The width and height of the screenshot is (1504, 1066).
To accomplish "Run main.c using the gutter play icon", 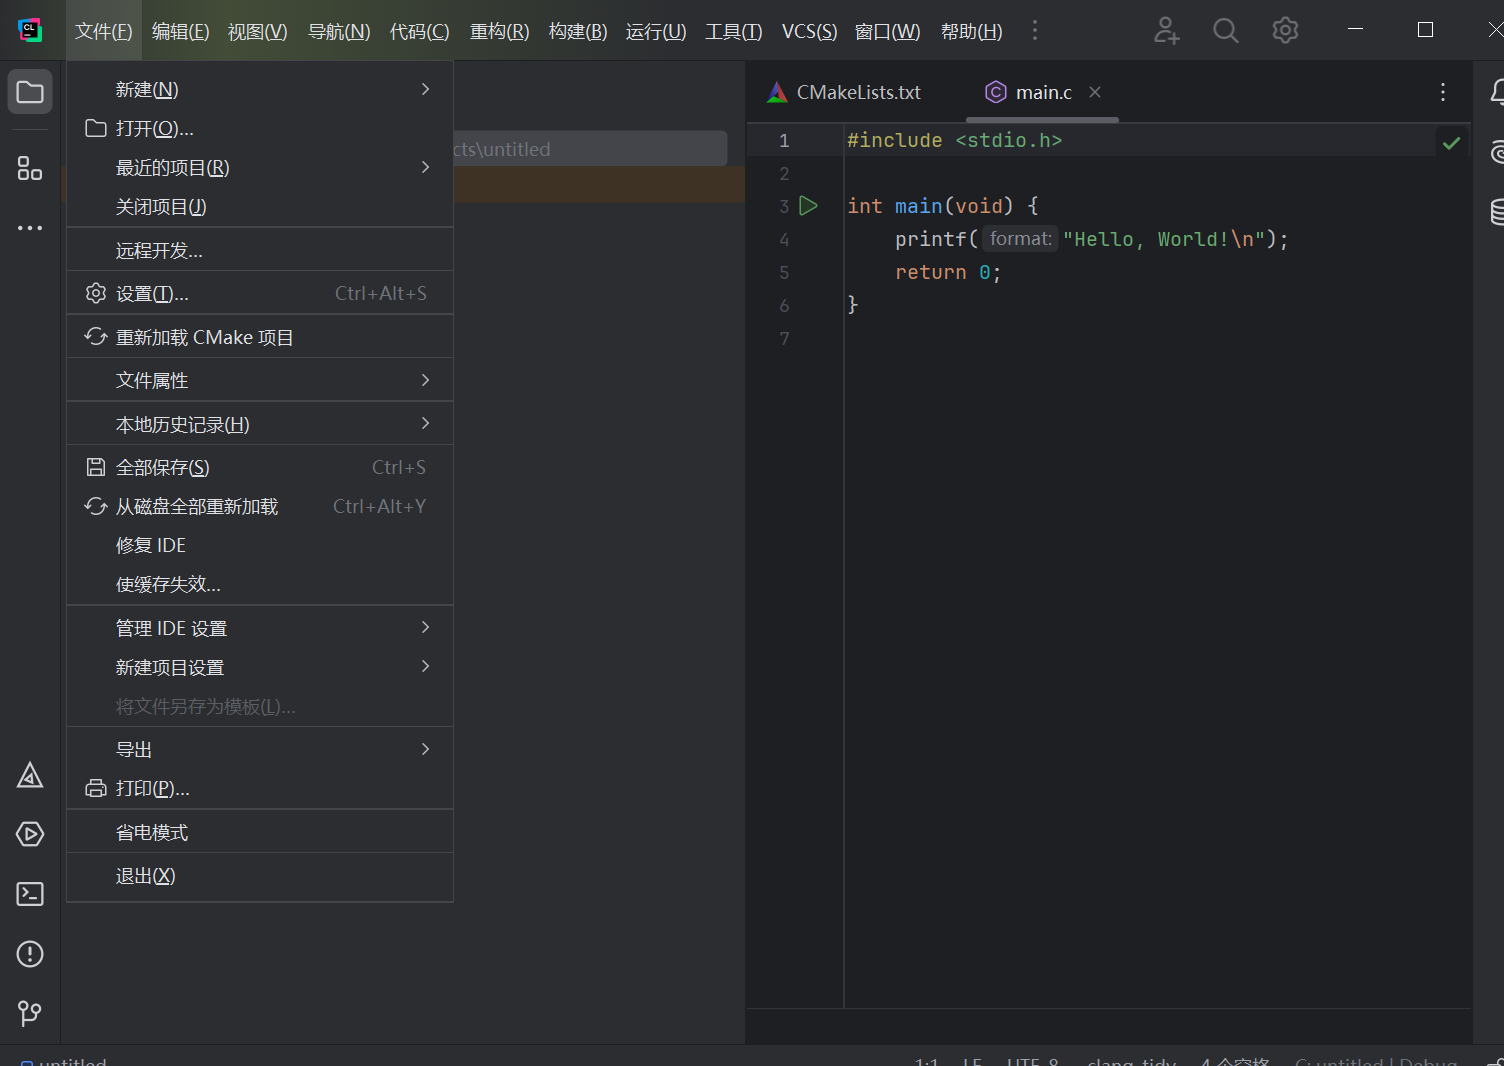I will (x=809, y=205).
